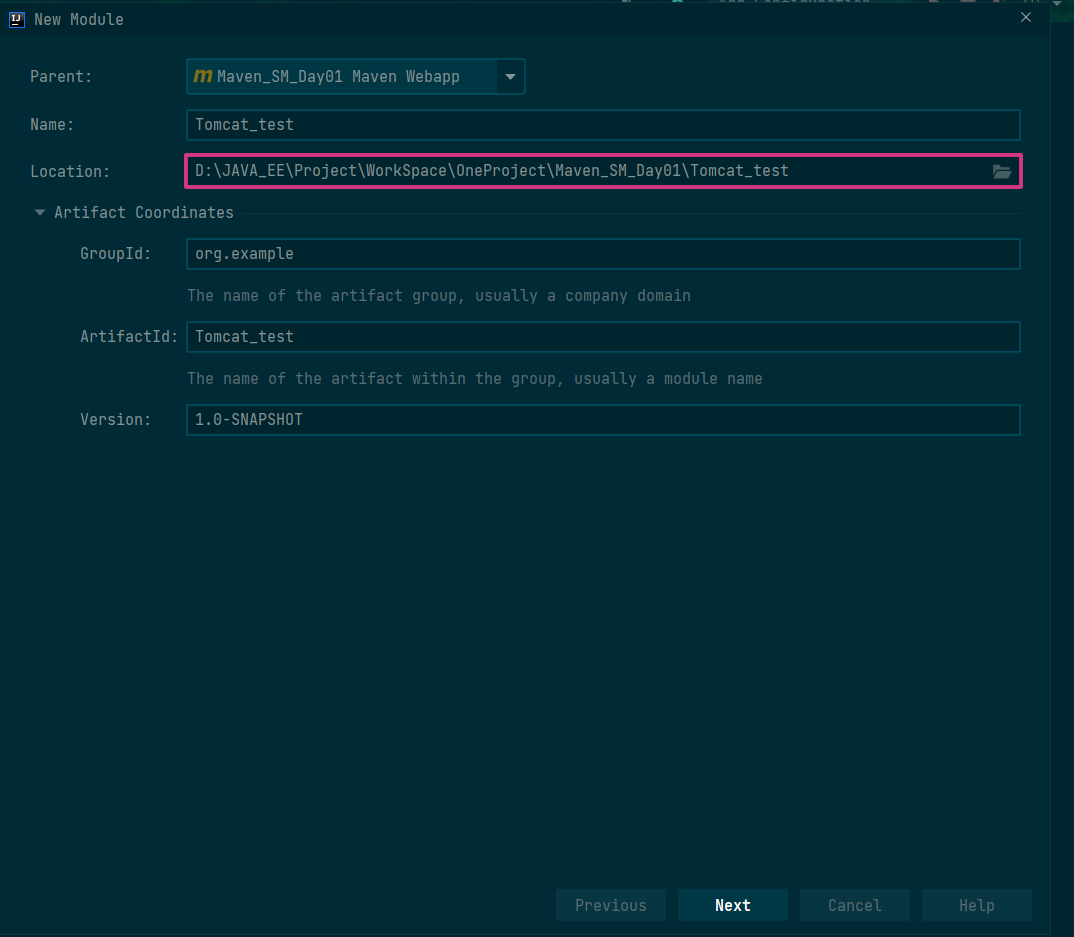This screenshot has height=937, width=1074.
Task: Click the GroupId field org.example
Action: [603, 254]
